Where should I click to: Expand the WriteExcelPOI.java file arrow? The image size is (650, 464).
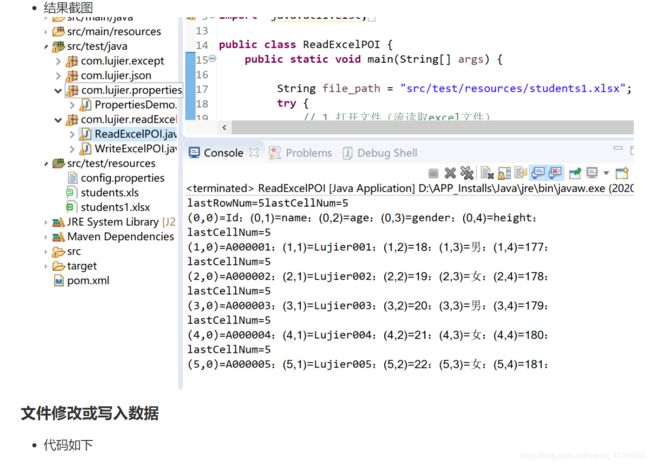[x=72, y=149]
